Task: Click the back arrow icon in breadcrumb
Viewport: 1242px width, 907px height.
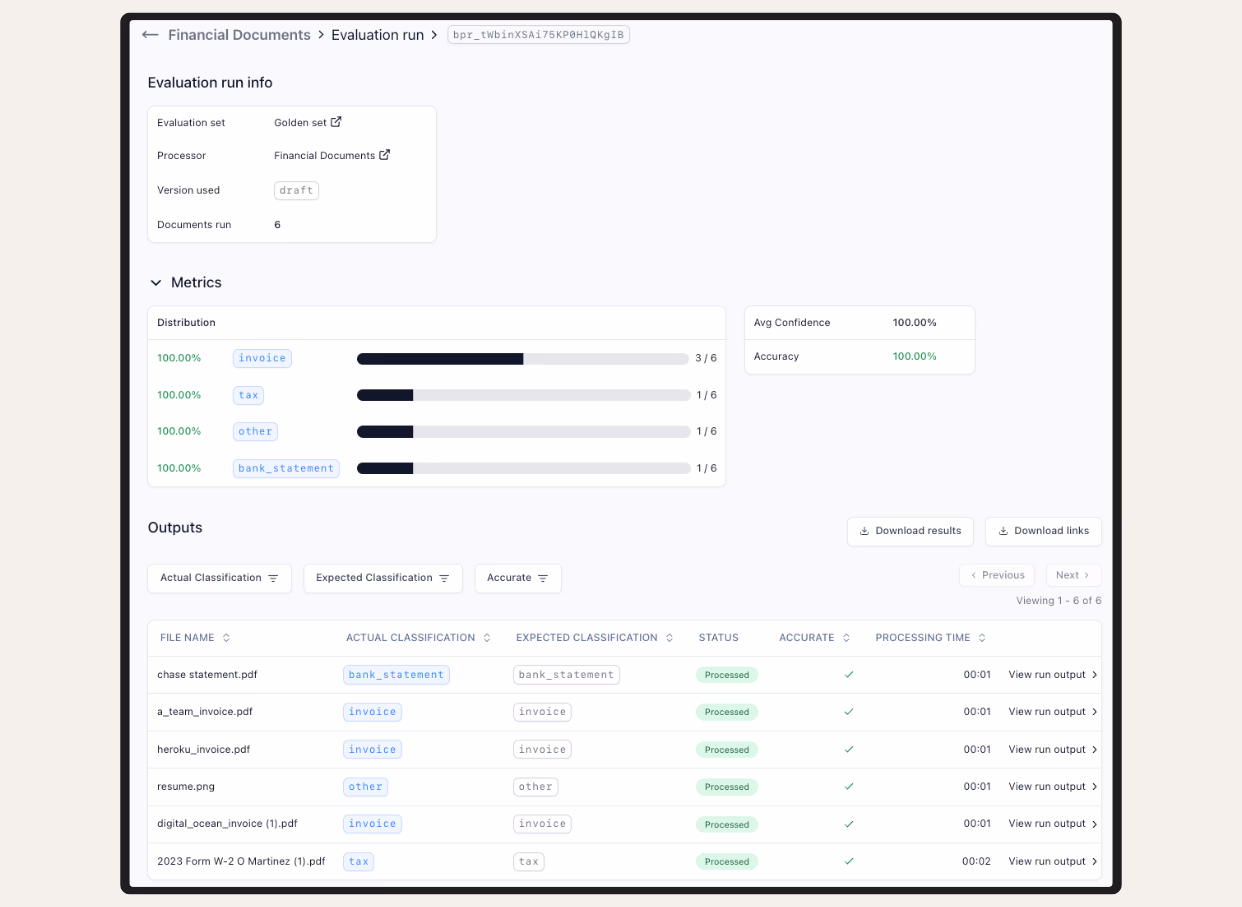Action: click(150, 35)
